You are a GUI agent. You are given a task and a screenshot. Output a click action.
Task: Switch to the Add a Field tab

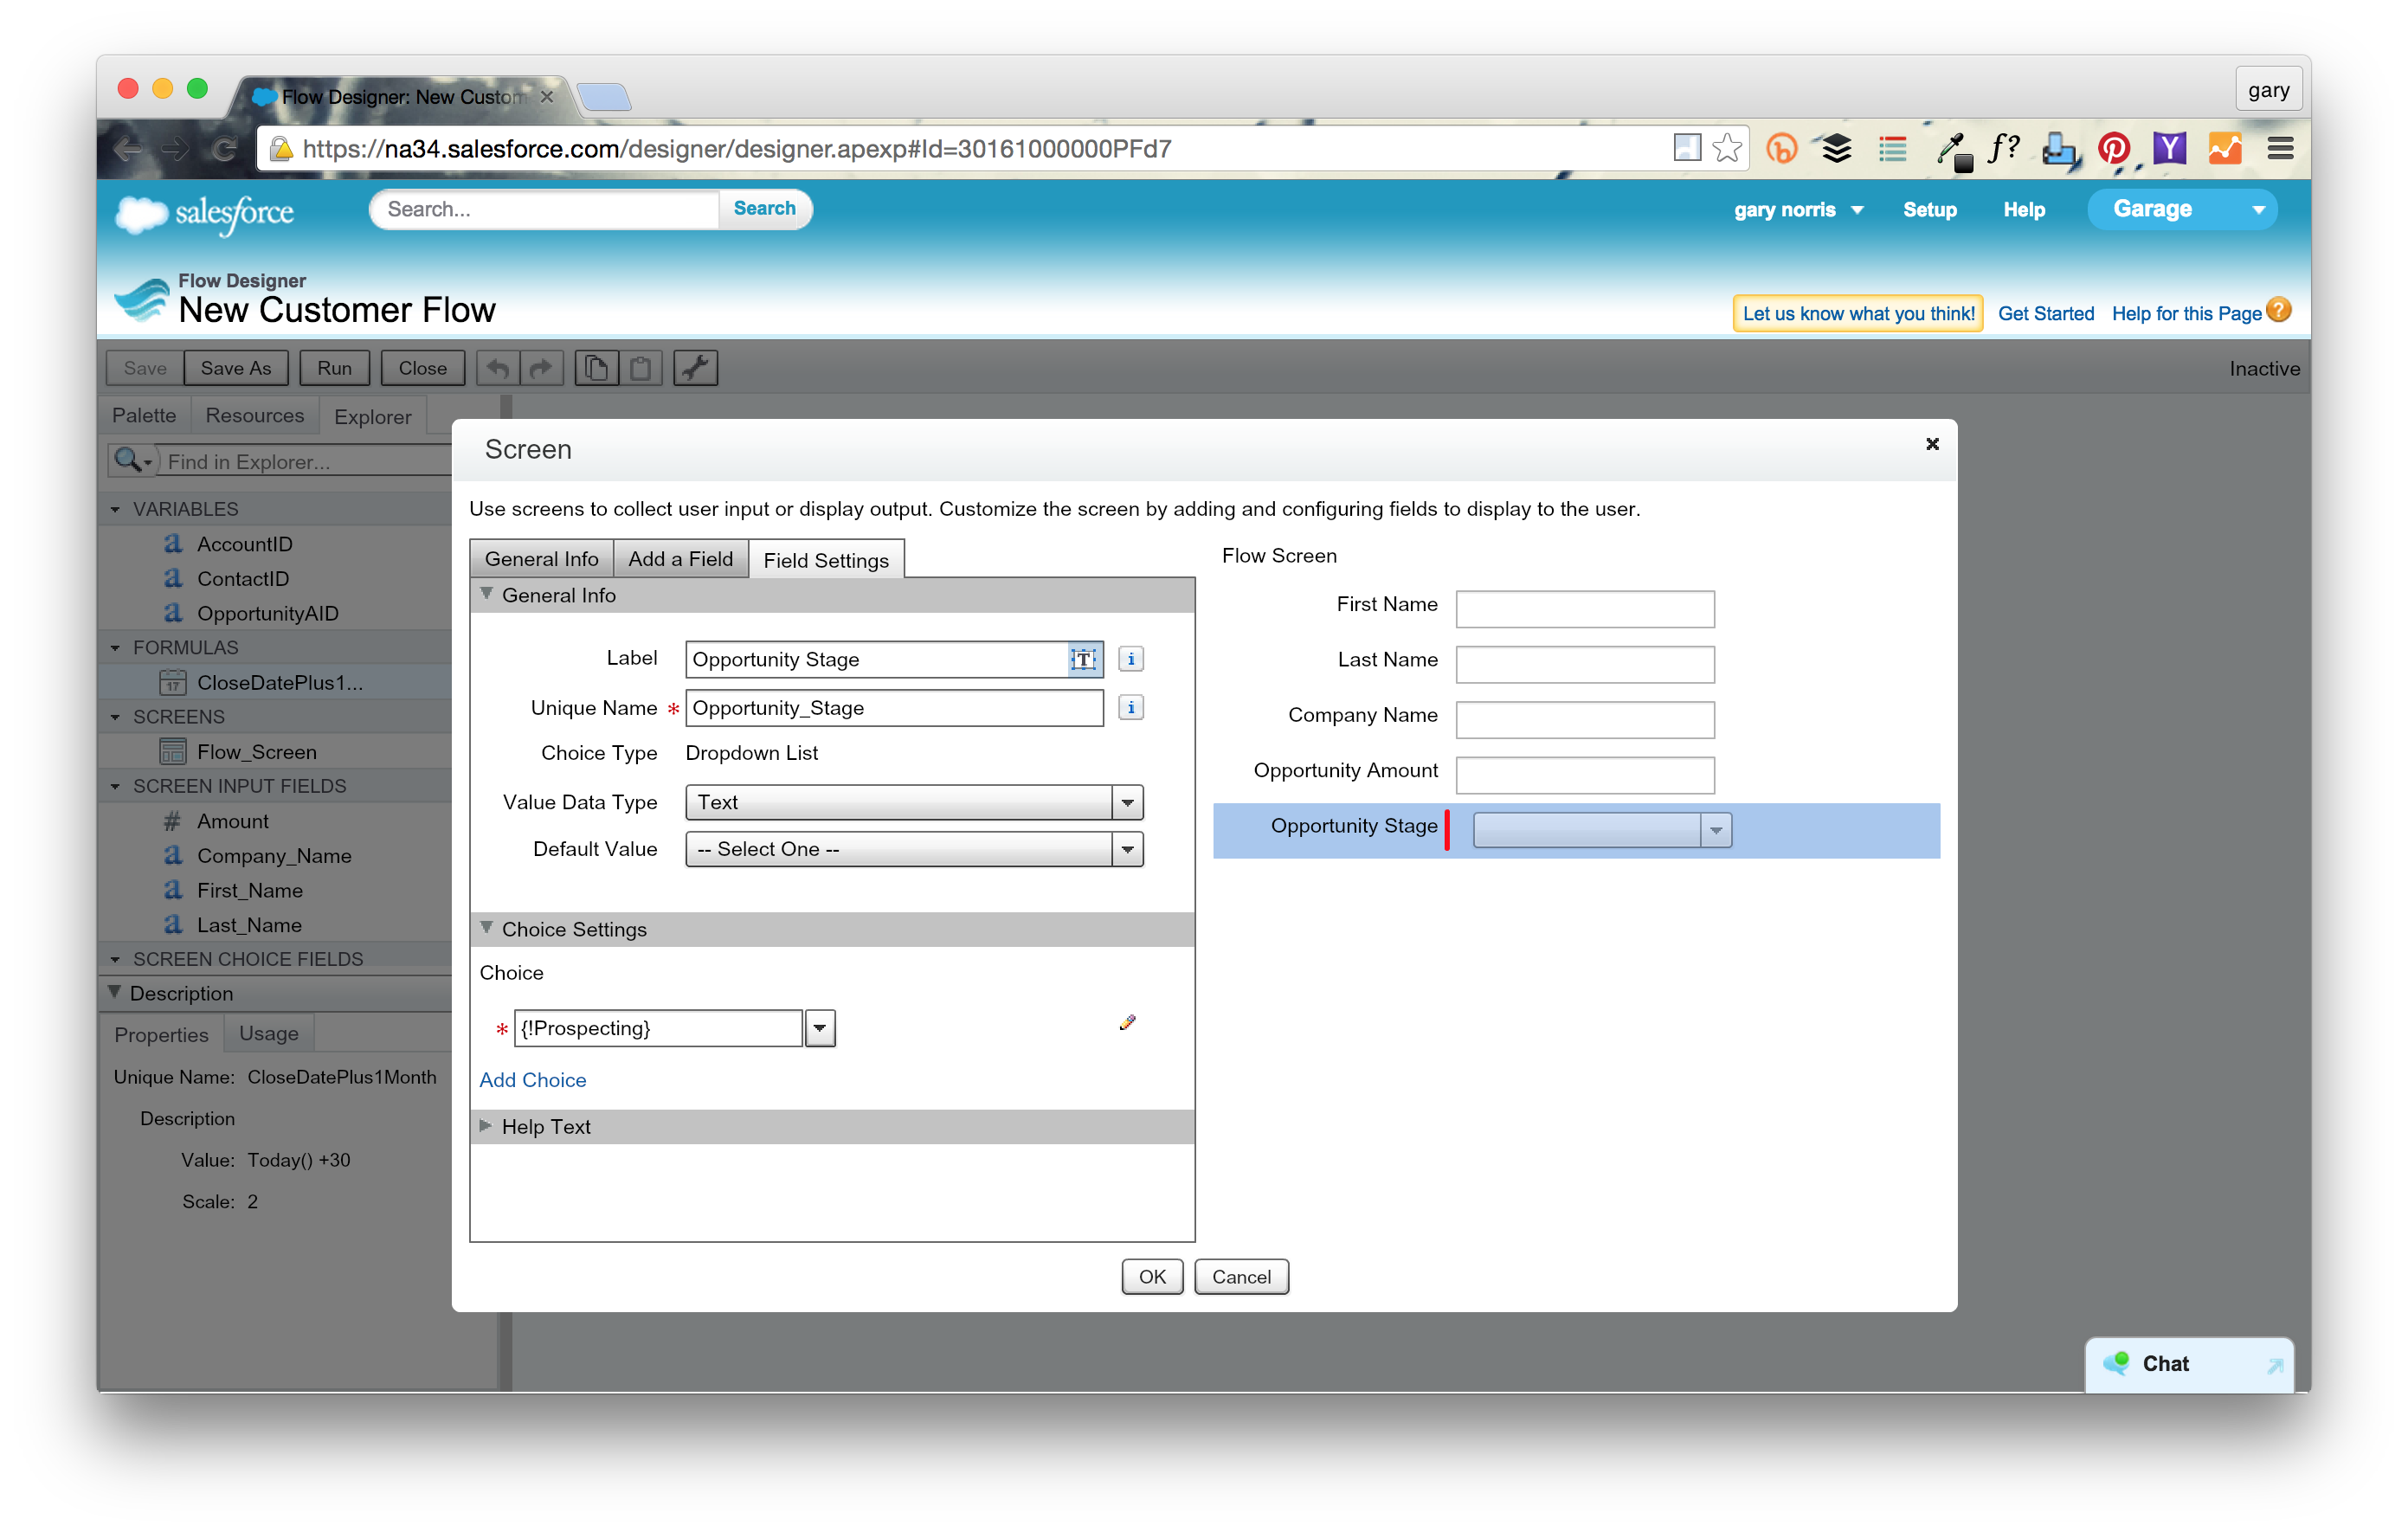click(x=680, y=559)
